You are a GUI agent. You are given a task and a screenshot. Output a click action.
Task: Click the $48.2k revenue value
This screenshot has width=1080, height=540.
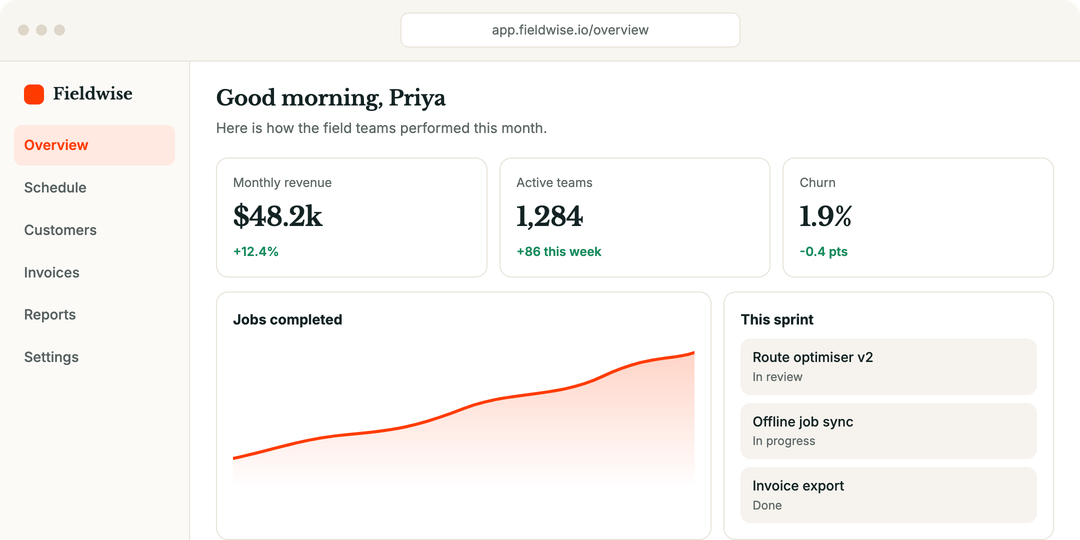tap(278, 216)
